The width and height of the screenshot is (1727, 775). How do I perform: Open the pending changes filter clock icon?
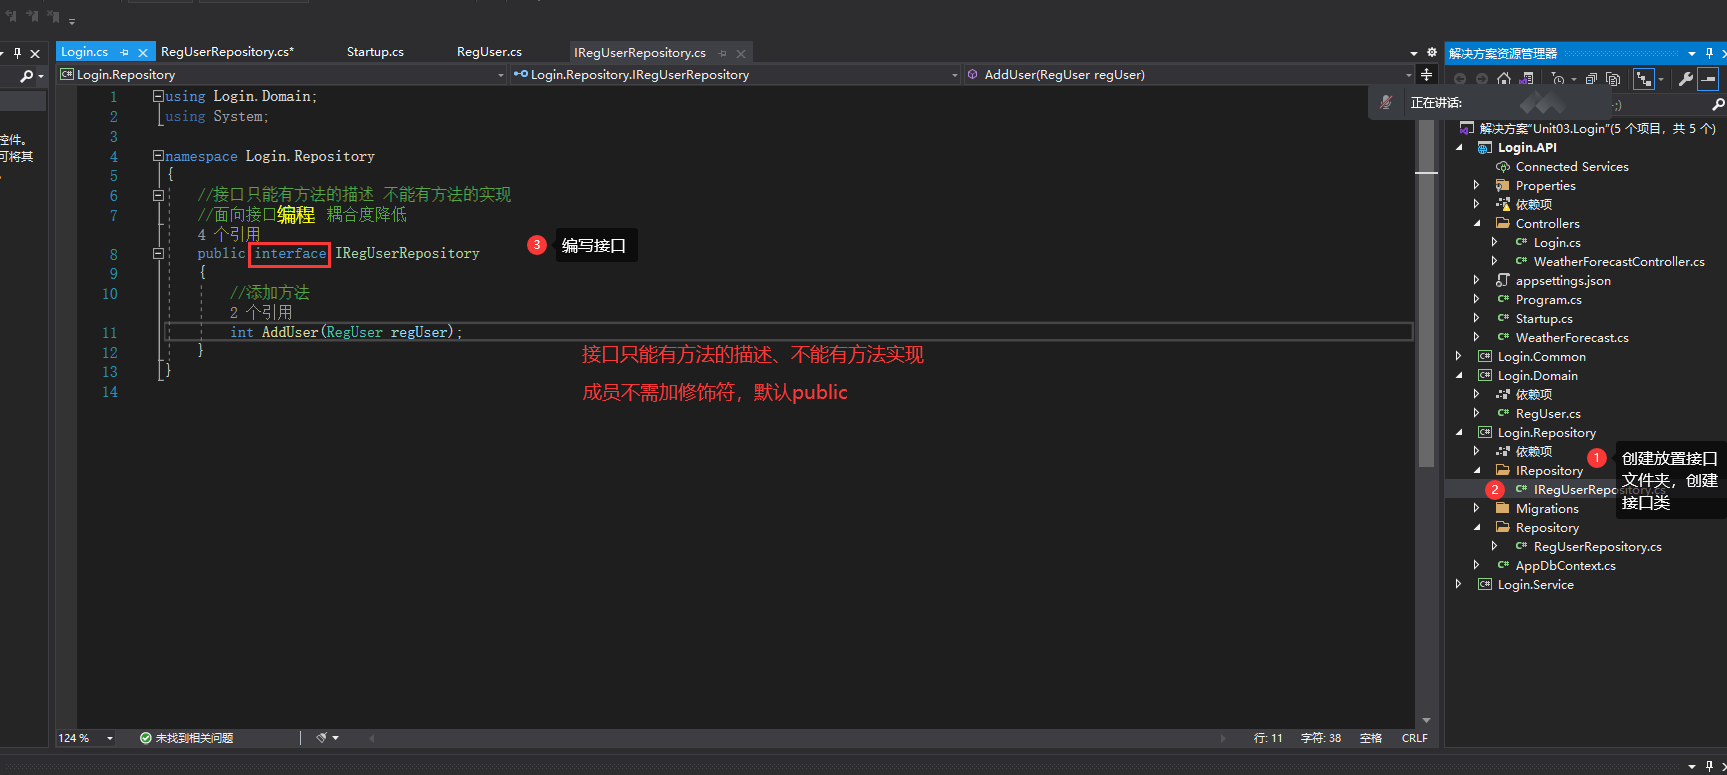(1558, 78)
